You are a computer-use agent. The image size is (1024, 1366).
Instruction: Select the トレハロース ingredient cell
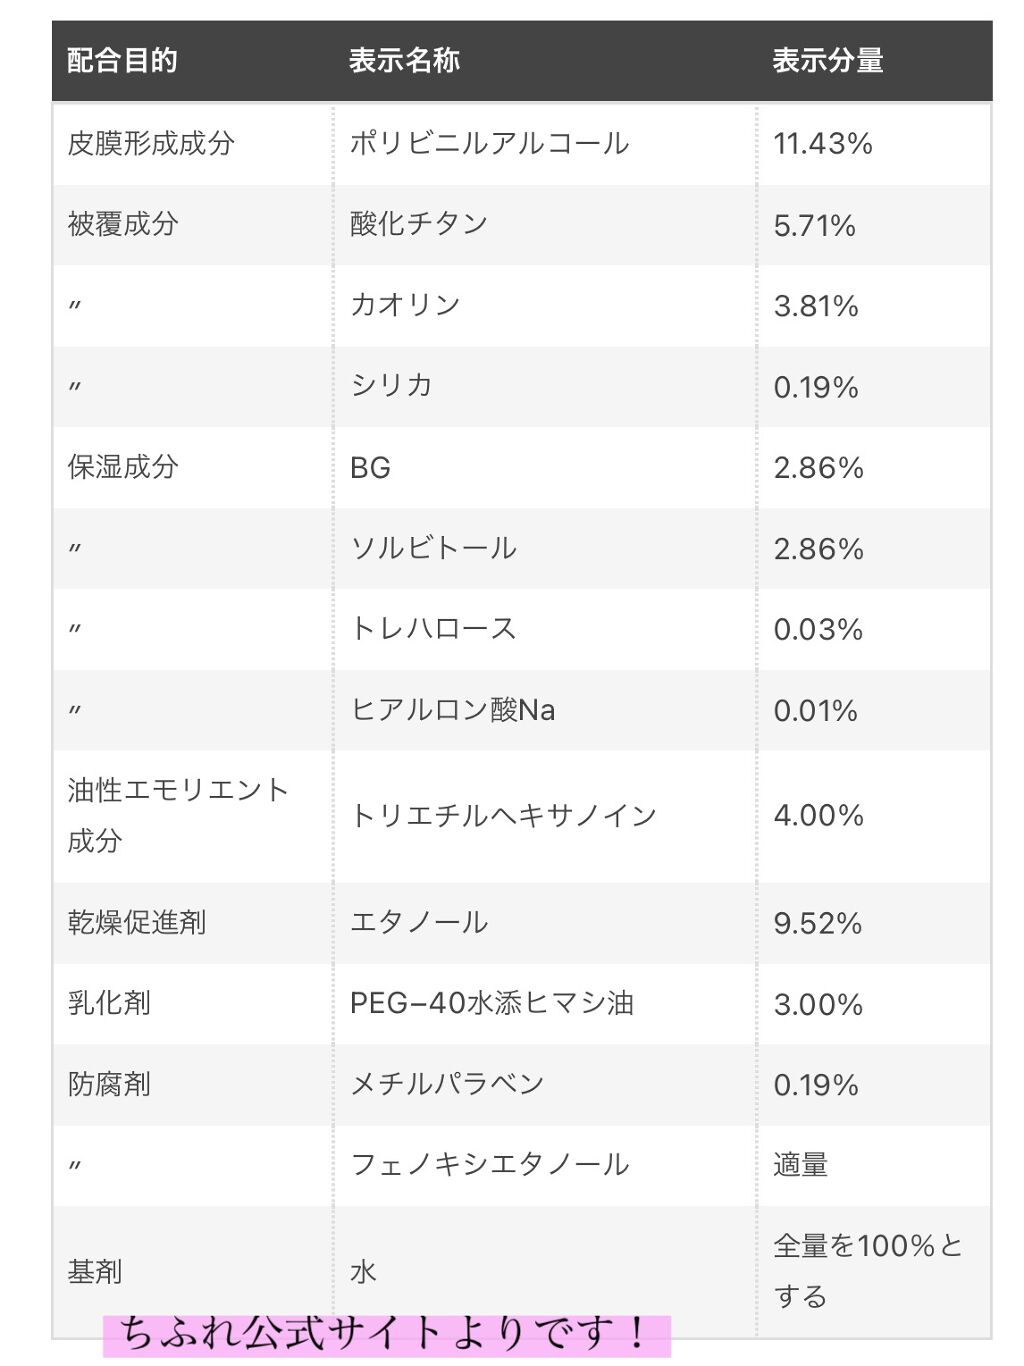pos(433,629)
